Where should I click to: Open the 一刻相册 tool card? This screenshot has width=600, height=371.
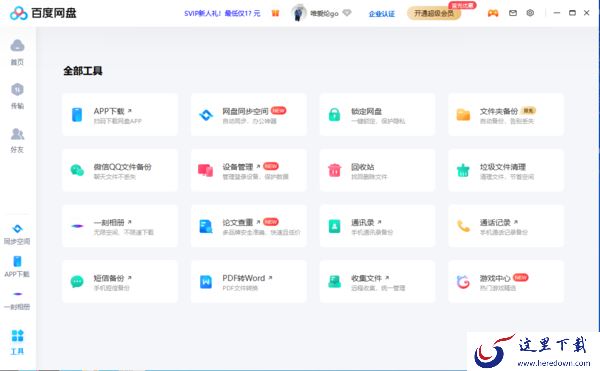[x=120, y=226]
